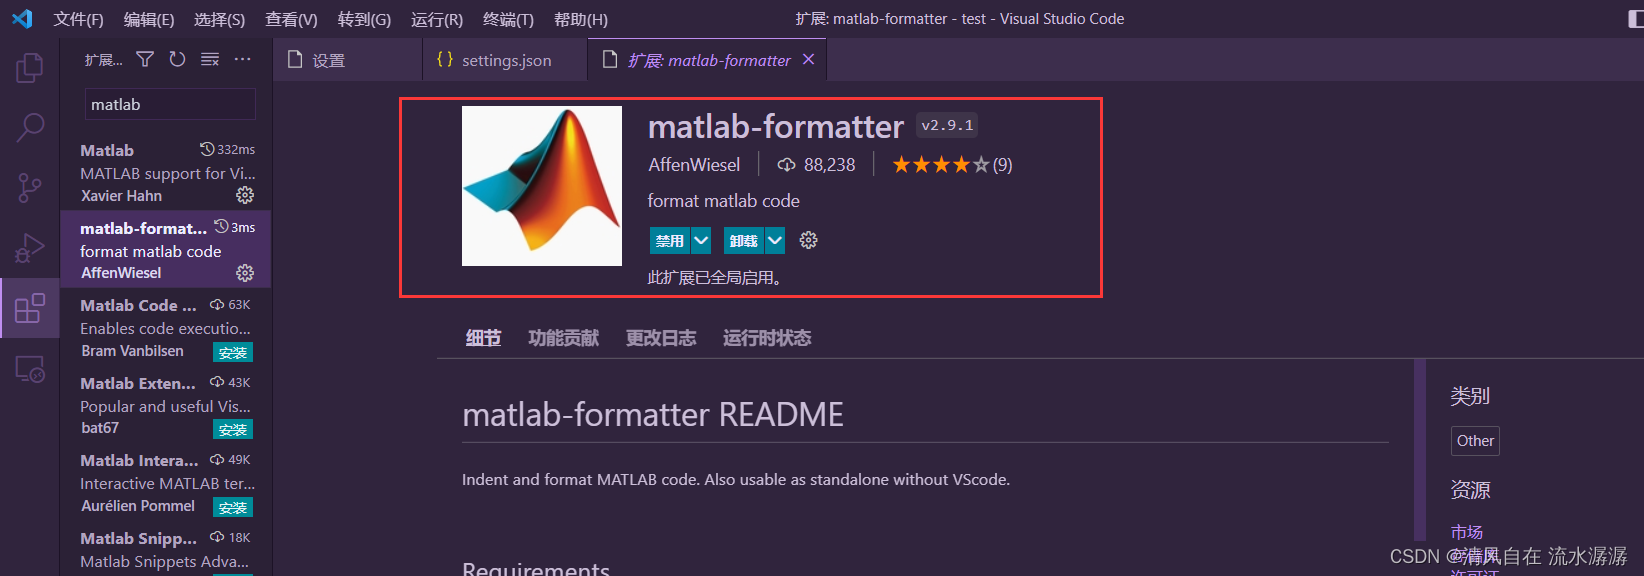Switch to the settings.json tab
This screenshot has height=576, width=1644.
pyautogui.click(x=505, y=60)
